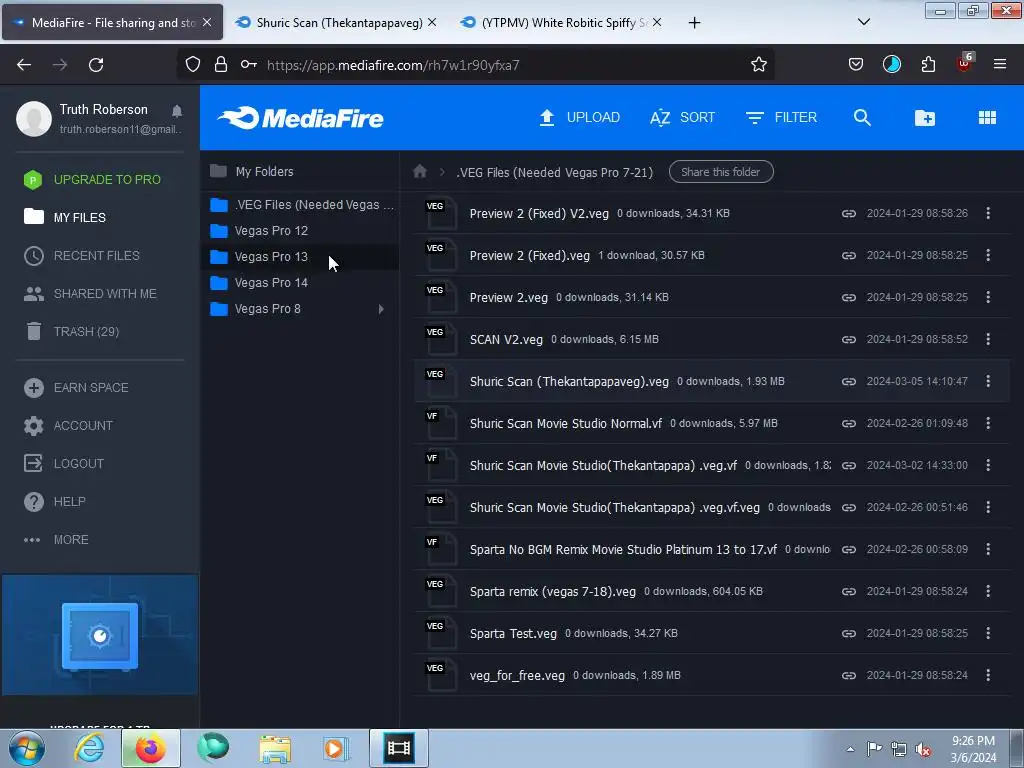This screenshot has width=1024, height=768.
Task: Copy link for Preview 2 (Fixed).veg
Action: pyautogui.click(x=848, y=255)
